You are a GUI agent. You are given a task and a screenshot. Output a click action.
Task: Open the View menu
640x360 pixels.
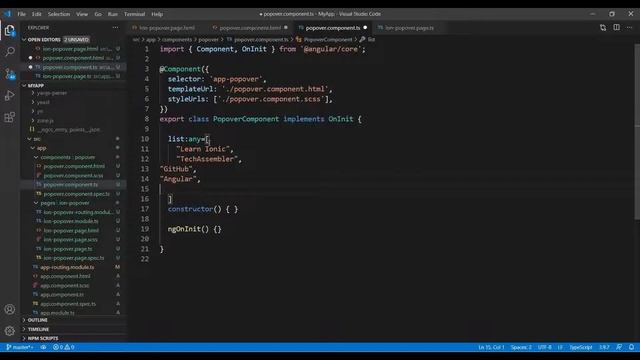pyautogui.click(x=82, y=14)
